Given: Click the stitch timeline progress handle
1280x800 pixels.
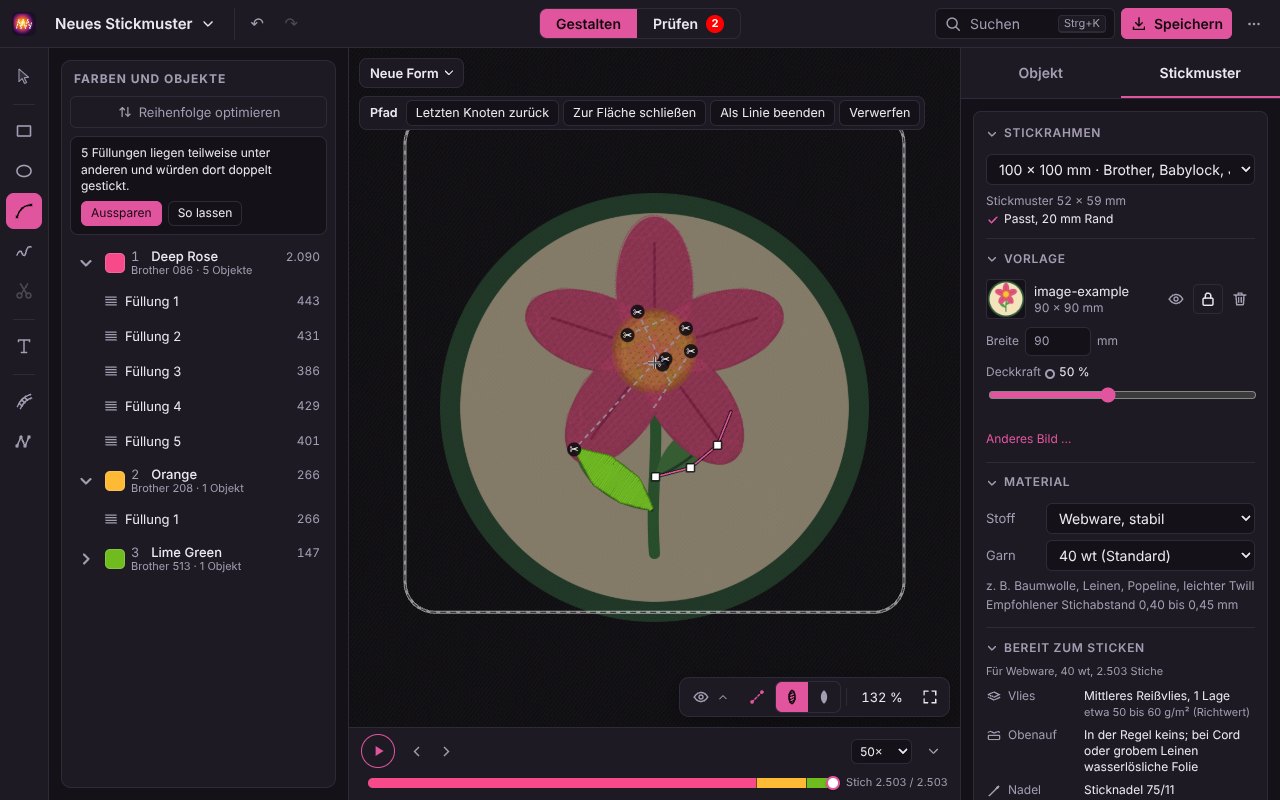Looking at the screenshot, I should click(x=833, y=783).
